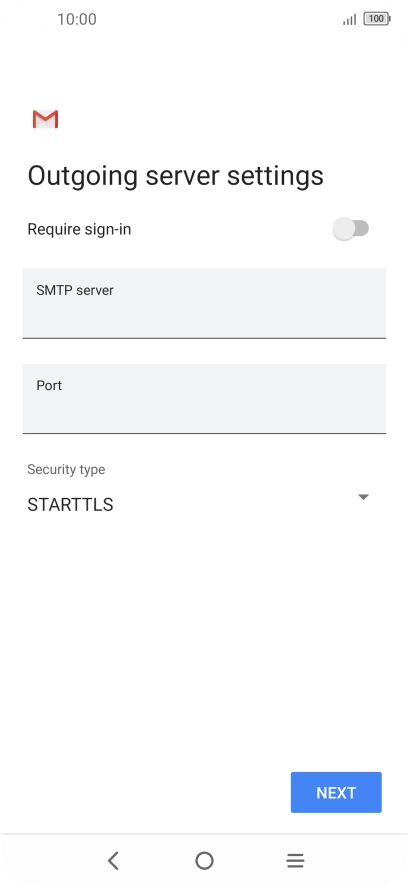Tap the signal strength icon
The height and width of the screenshot is (888, 409).
tap(350, 19)
